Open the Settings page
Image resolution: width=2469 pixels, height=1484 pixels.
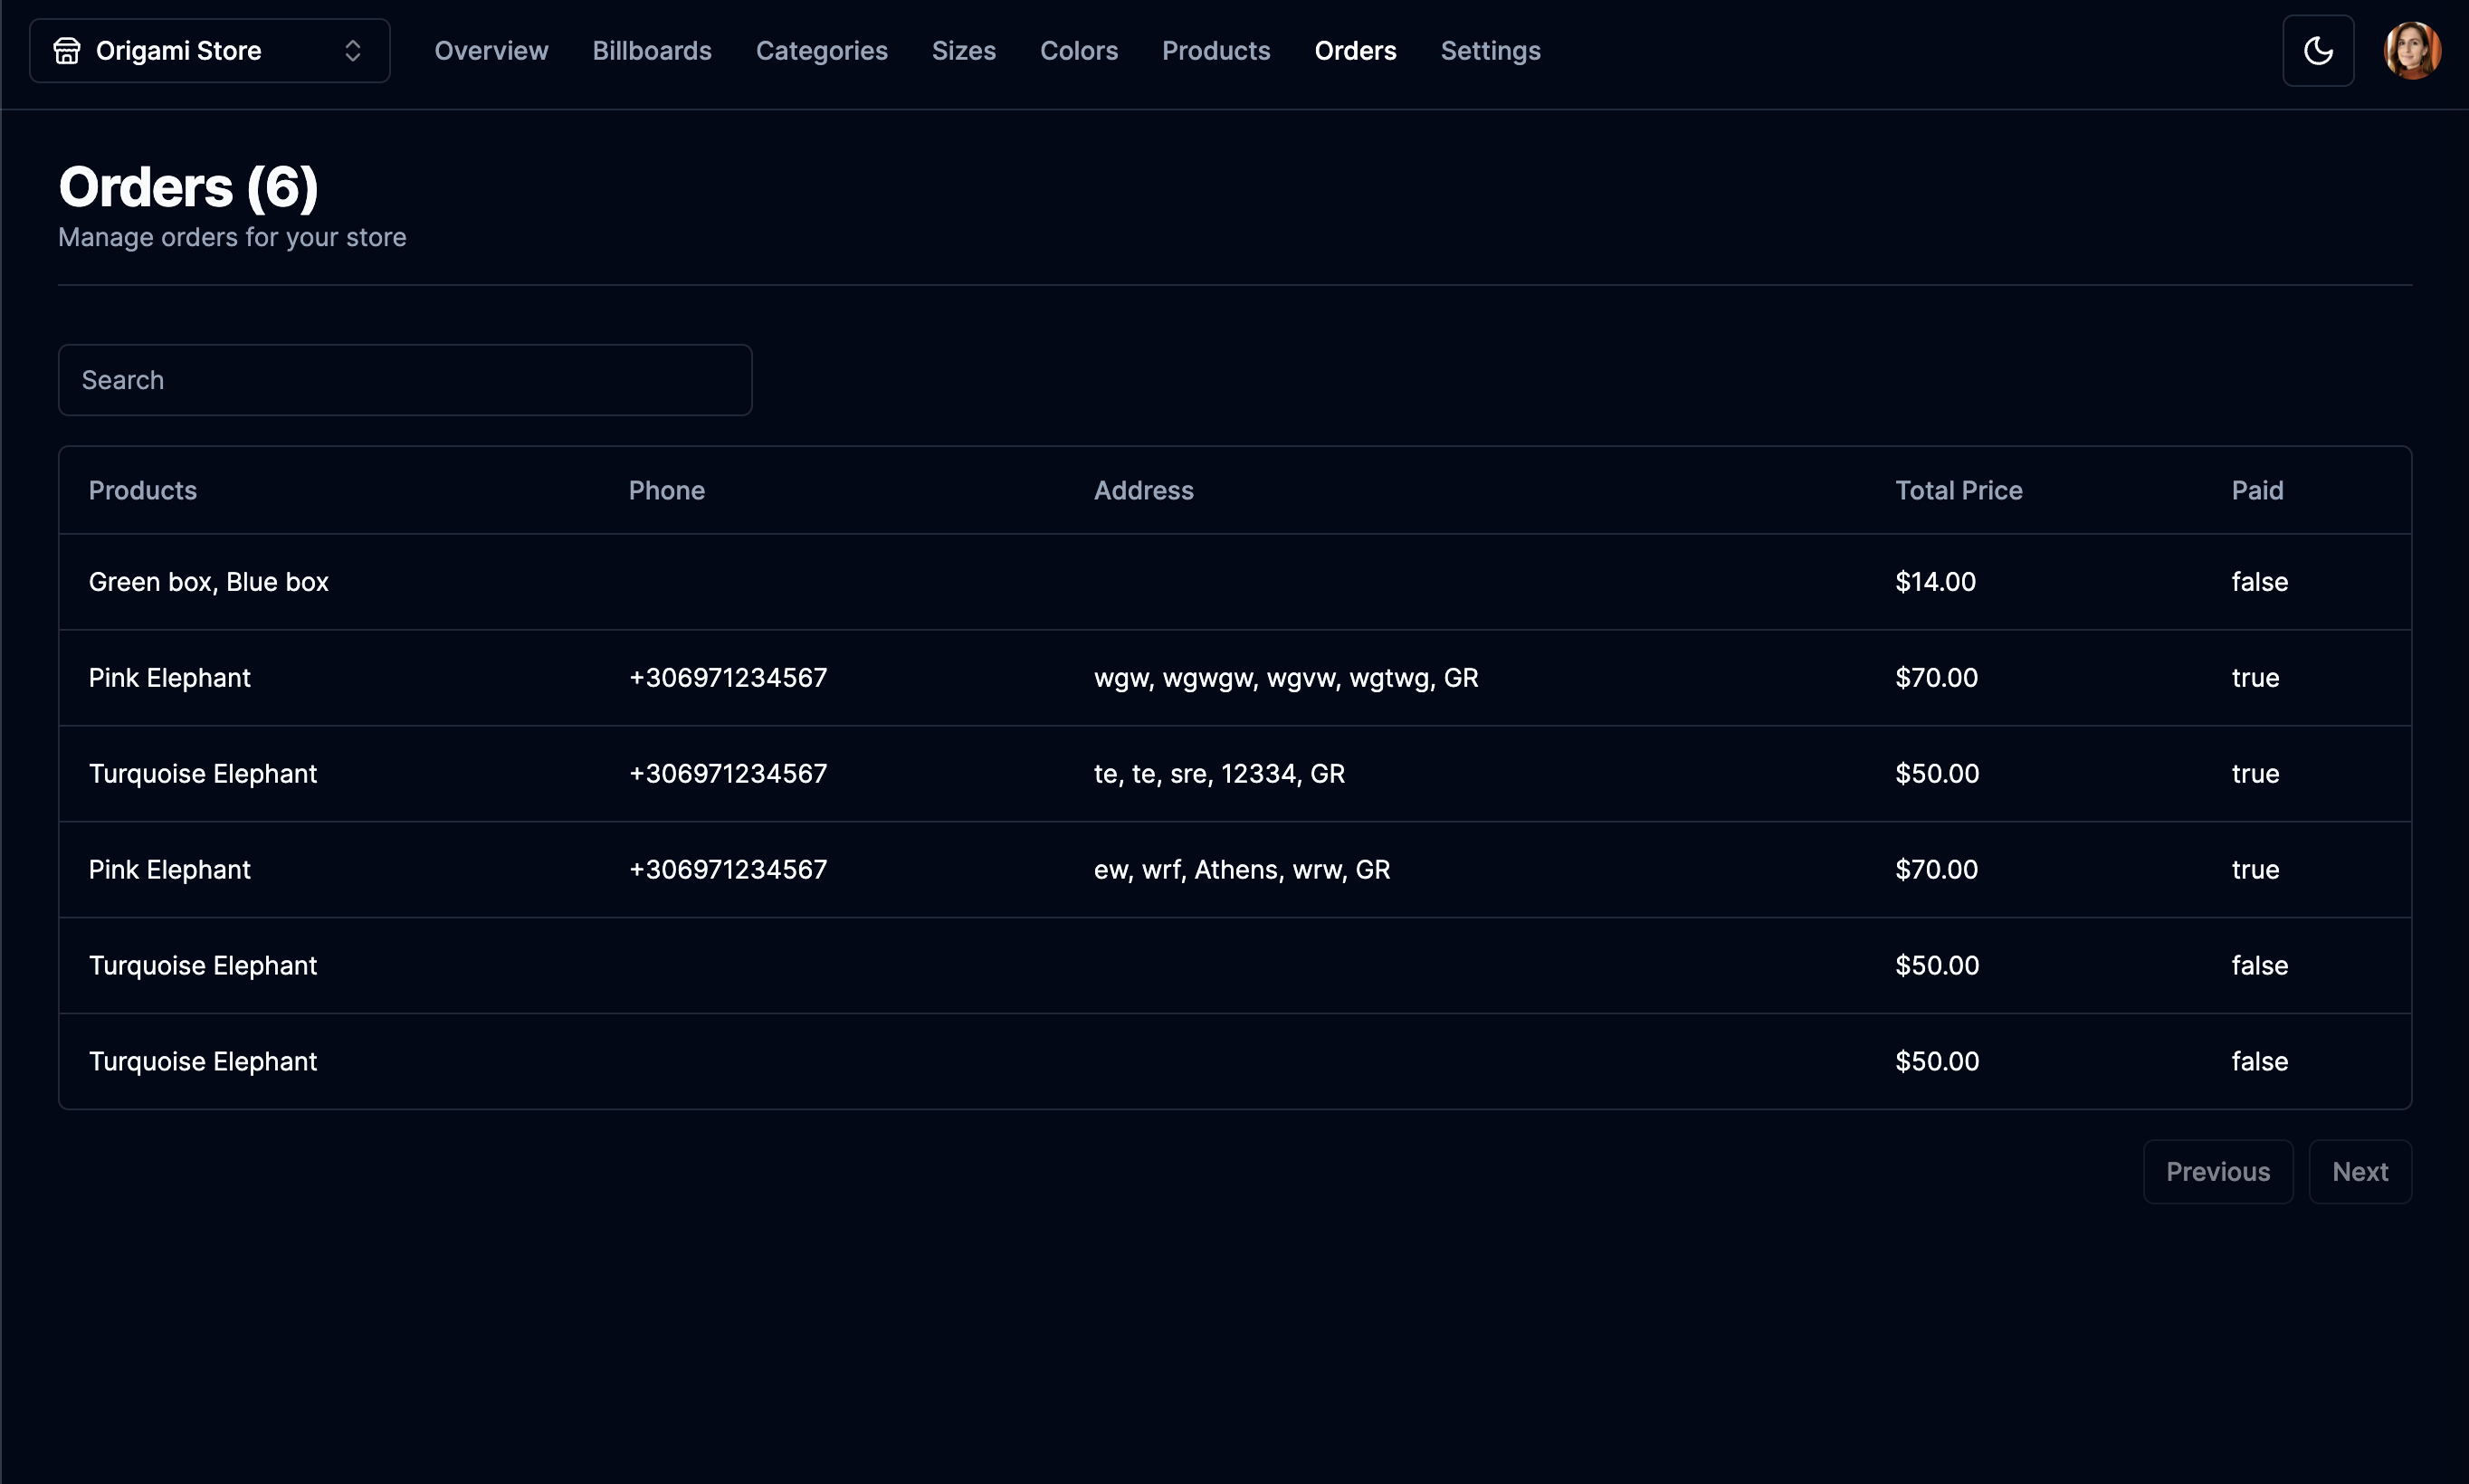coord(1489,51)
